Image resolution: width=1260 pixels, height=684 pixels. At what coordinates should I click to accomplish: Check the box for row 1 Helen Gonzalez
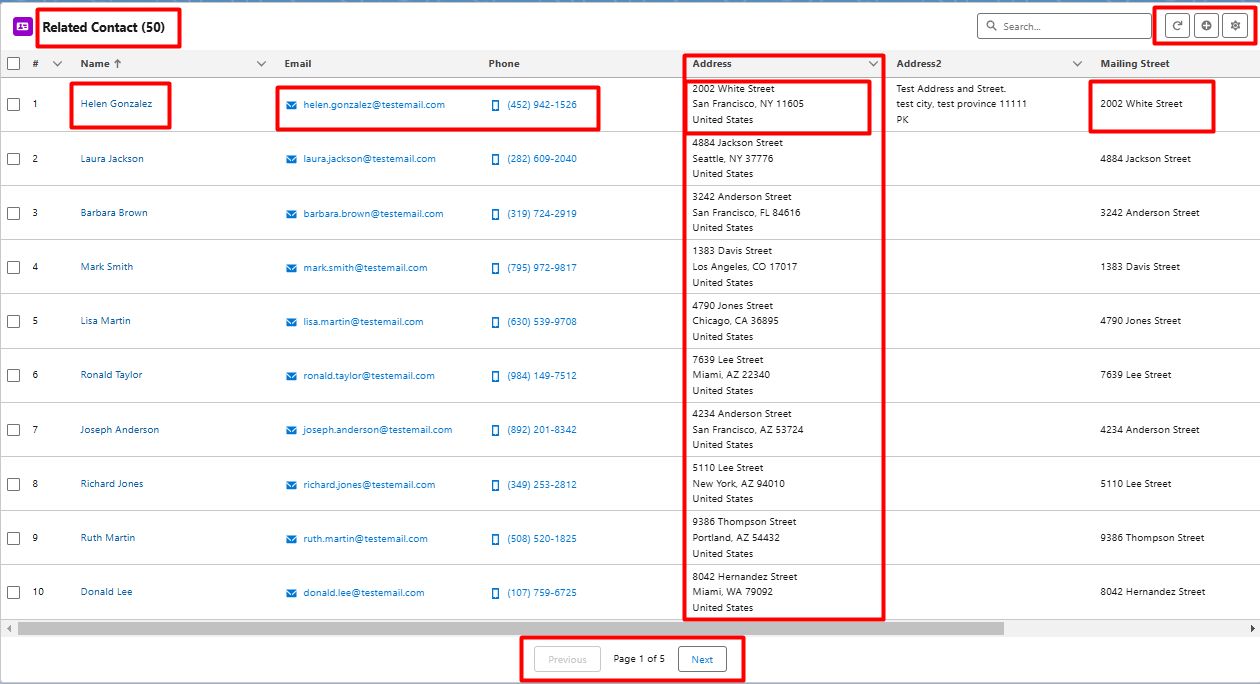click(13, 104)
